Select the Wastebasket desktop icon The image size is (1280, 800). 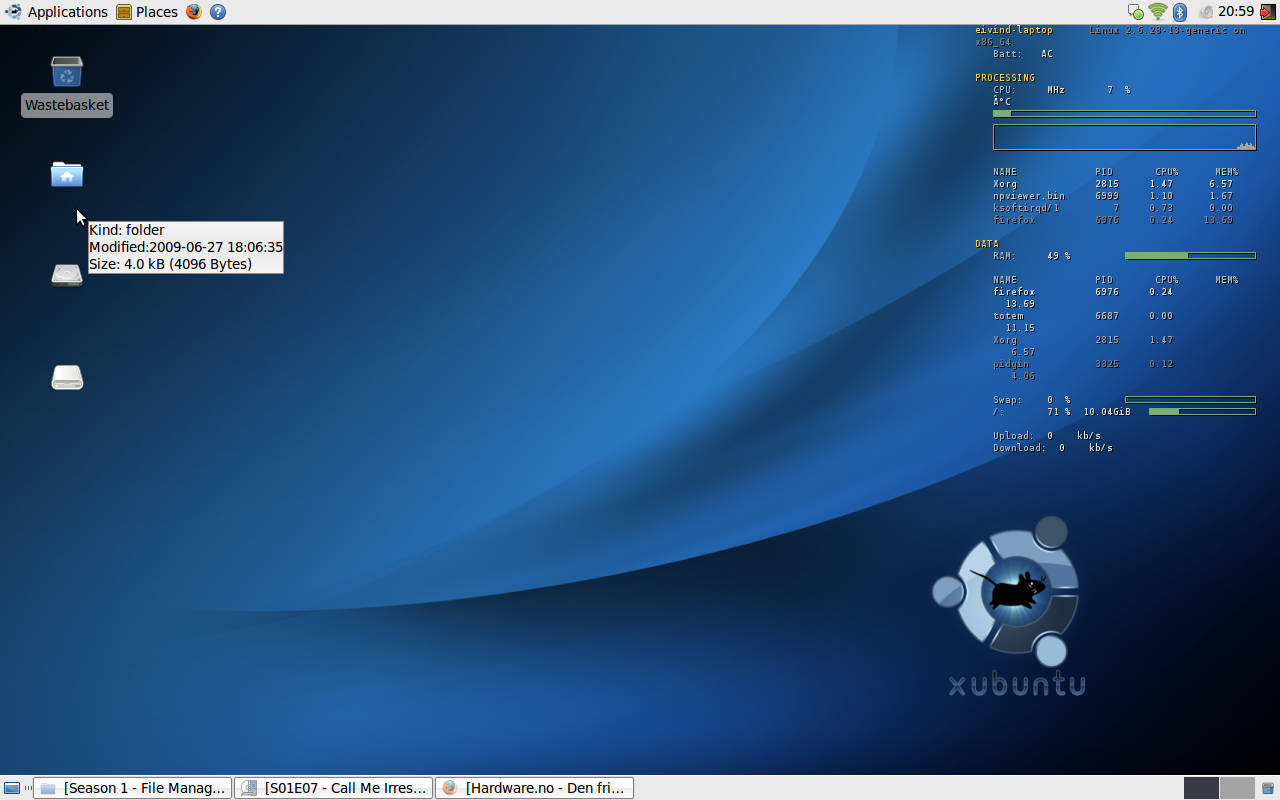[67, 71]
